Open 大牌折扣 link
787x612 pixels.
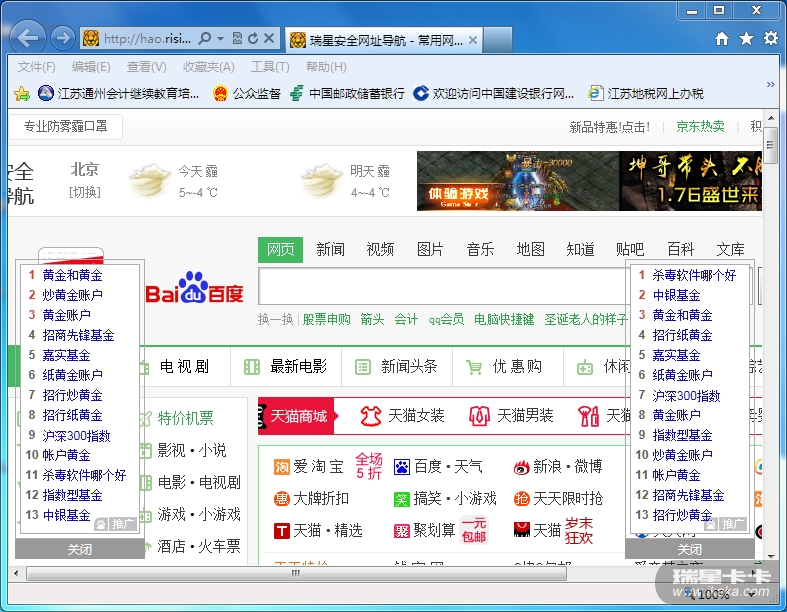tap(311, 499)
